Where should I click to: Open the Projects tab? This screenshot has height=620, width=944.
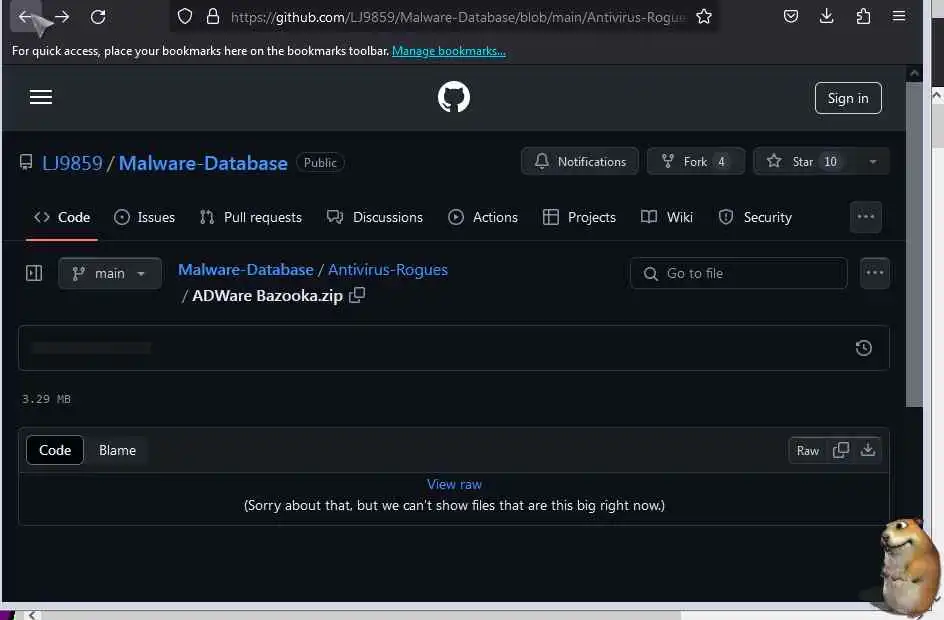coord(579,217)
